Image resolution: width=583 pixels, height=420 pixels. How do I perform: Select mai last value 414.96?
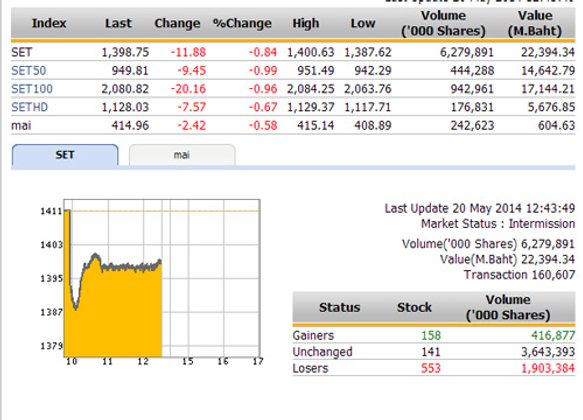point(130,125)
